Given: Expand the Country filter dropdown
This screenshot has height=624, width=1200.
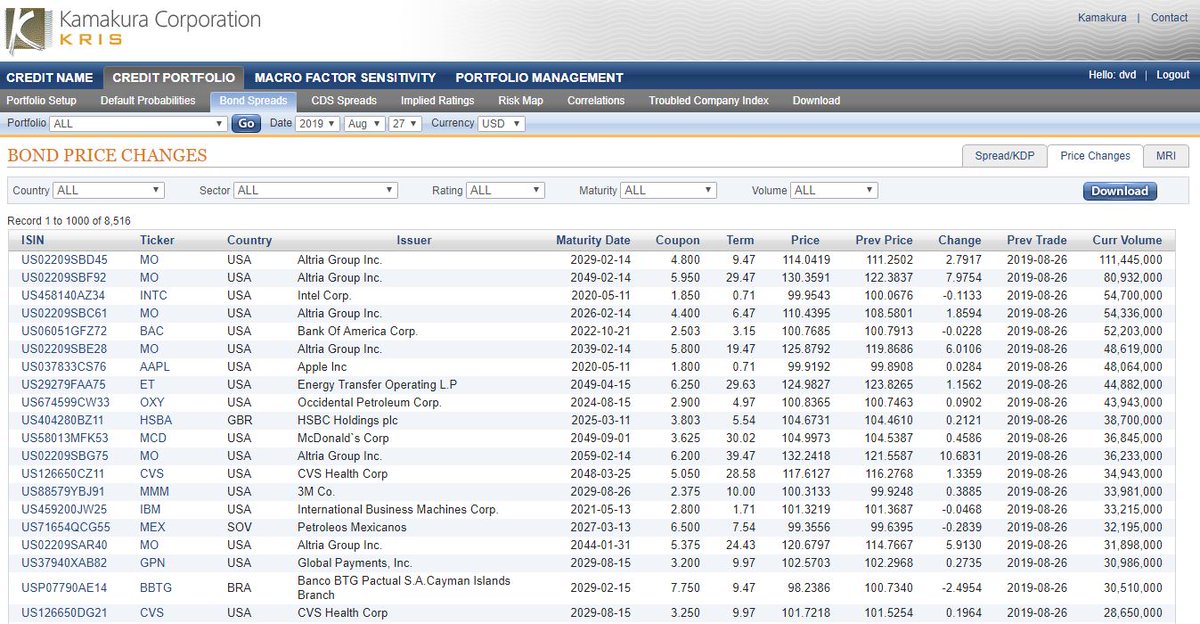Looking at the screenshot, I should point(109,190).
